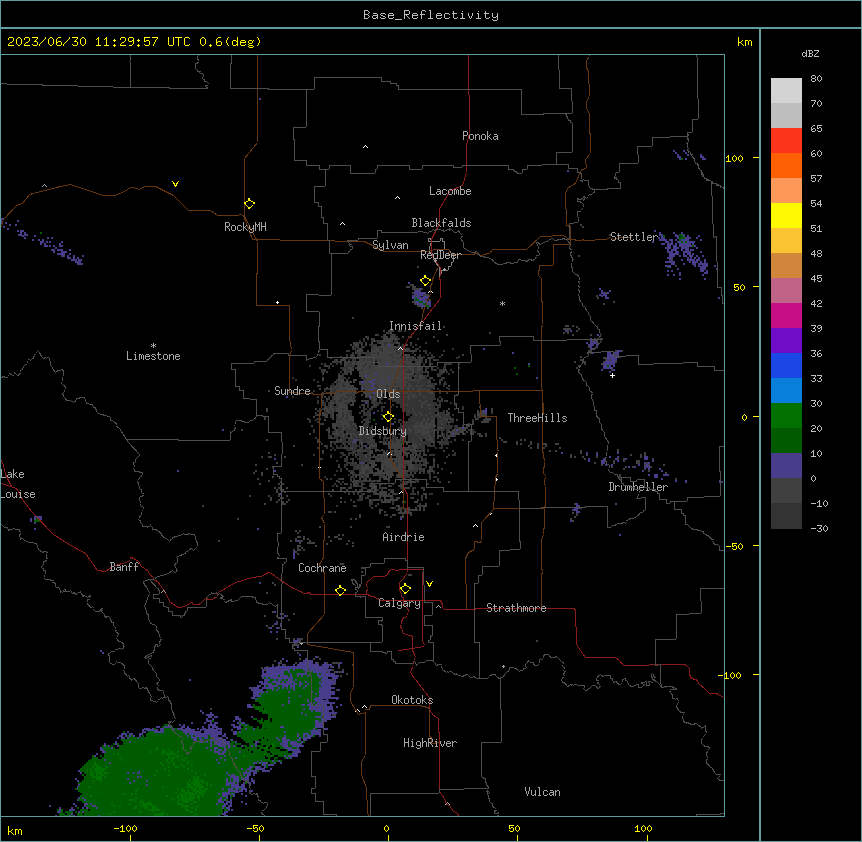This screenshot has width=862, height=842.
Task: Click the km label in the bottom-left corner
Action: (x=15, y=830)
